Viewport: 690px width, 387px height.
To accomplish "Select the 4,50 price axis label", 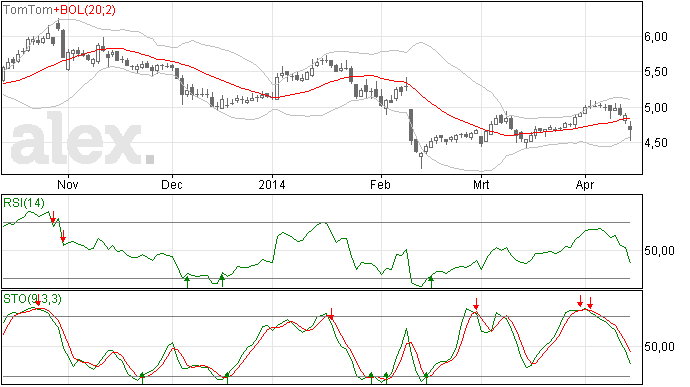I will click(x=656, y=143).
